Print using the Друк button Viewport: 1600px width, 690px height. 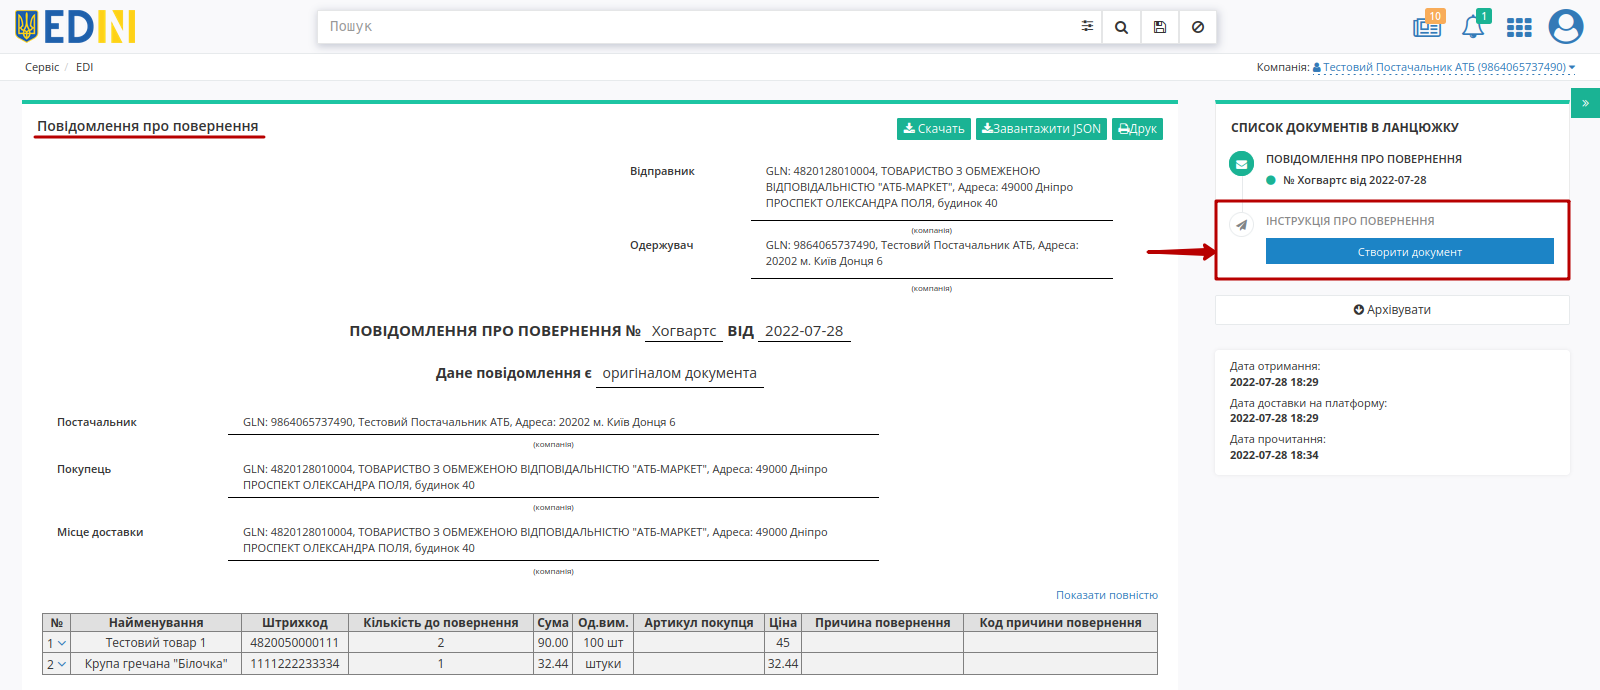tap(1137, 129)
